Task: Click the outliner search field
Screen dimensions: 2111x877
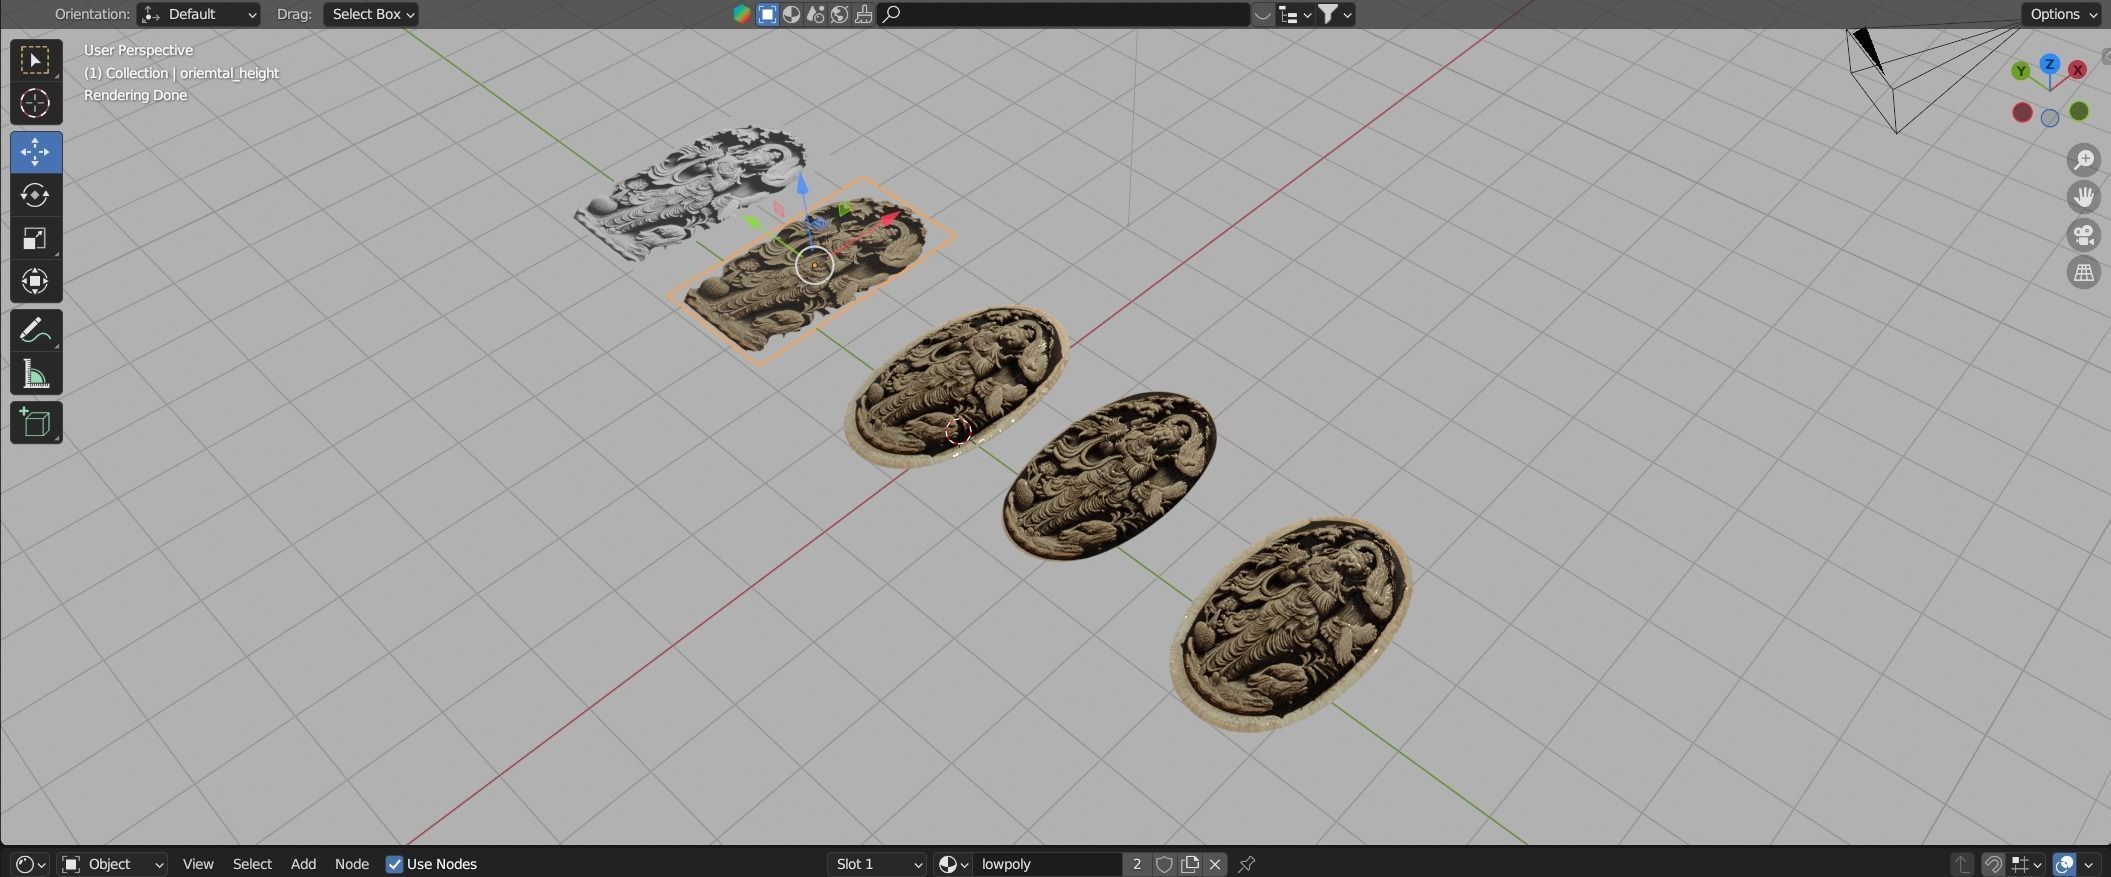Action: coord(1064,14)
